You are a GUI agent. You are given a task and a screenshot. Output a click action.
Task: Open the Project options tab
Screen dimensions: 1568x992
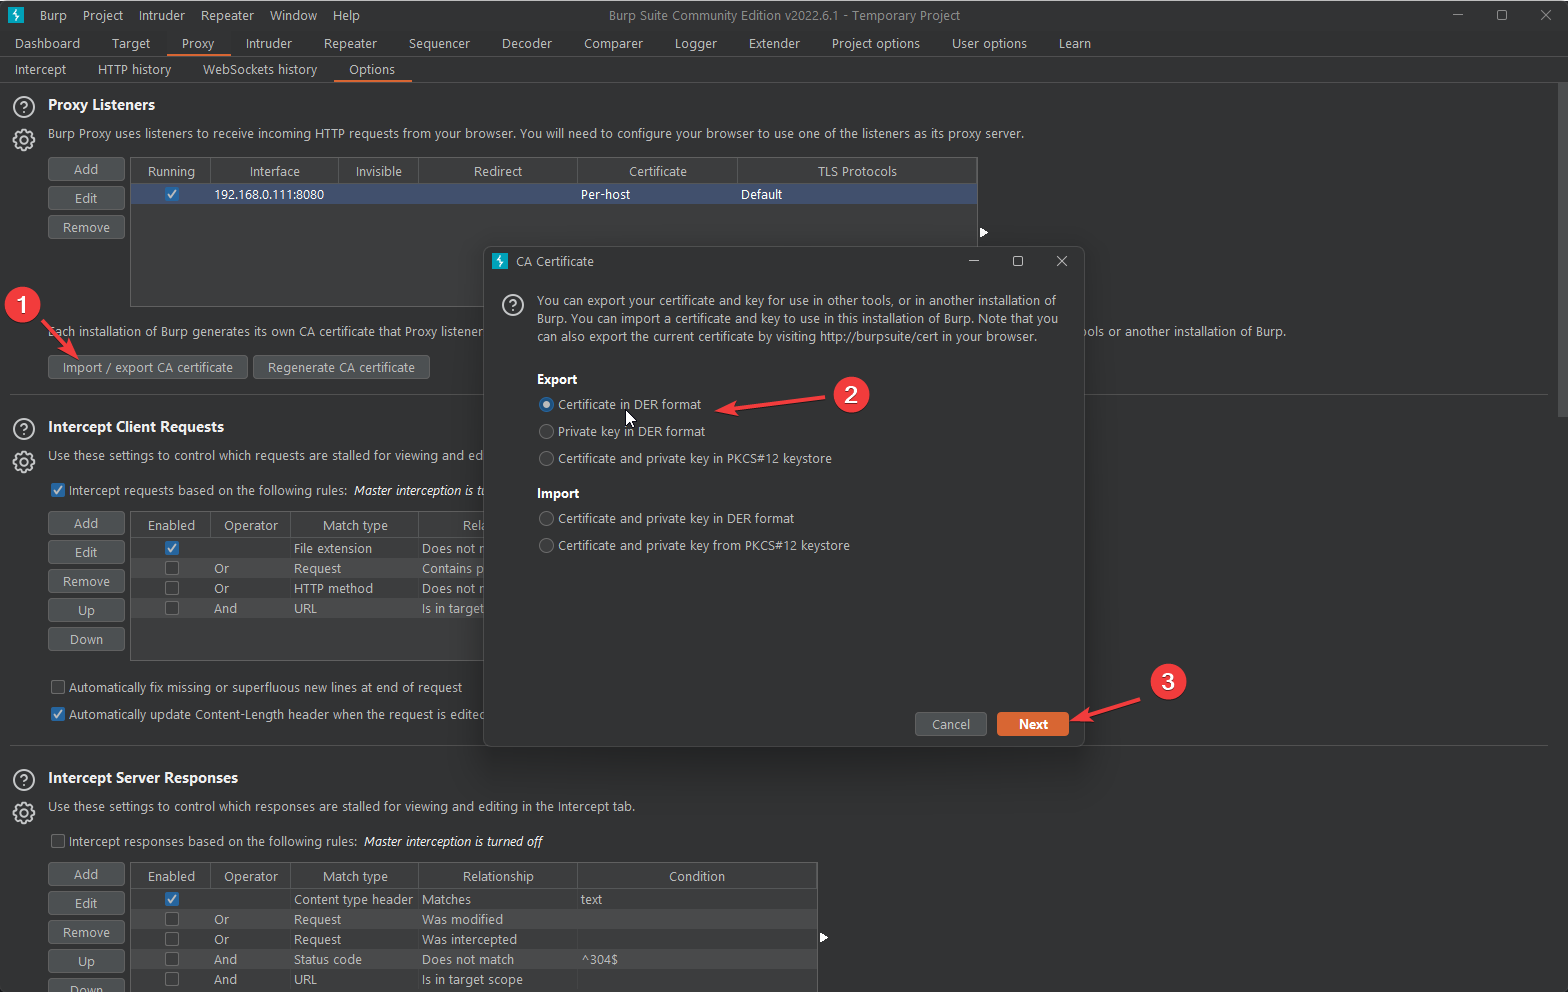[x=876, y=43]
